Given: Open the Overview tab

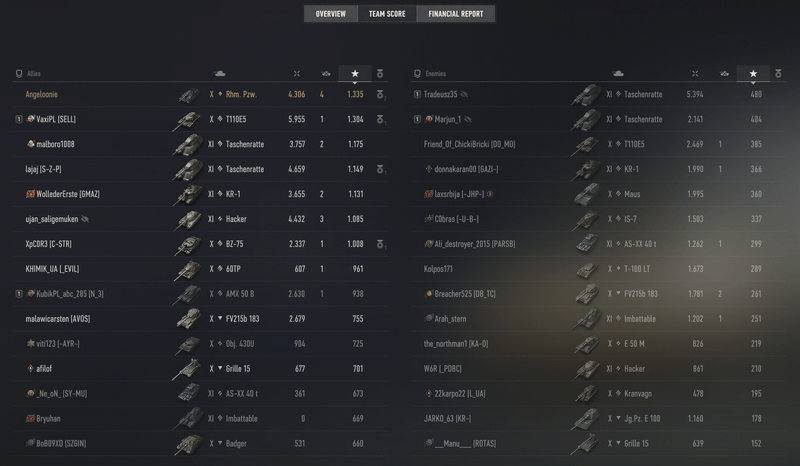Looking at the screenshot, I should (330, 14).
